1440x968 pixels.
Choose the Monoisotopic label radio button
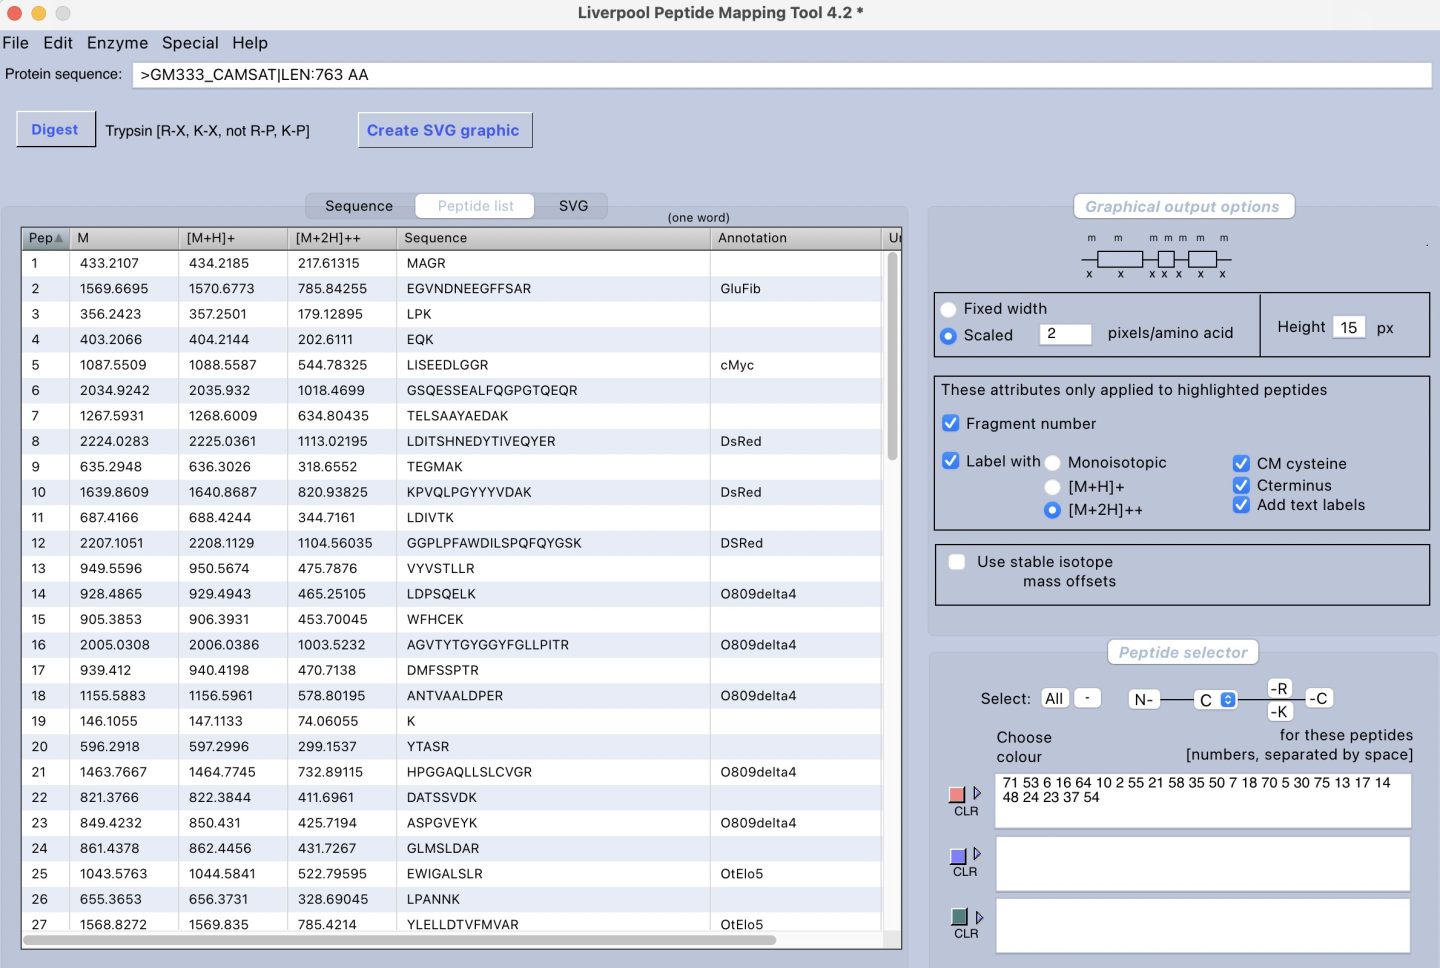[x=1052, y=463]
